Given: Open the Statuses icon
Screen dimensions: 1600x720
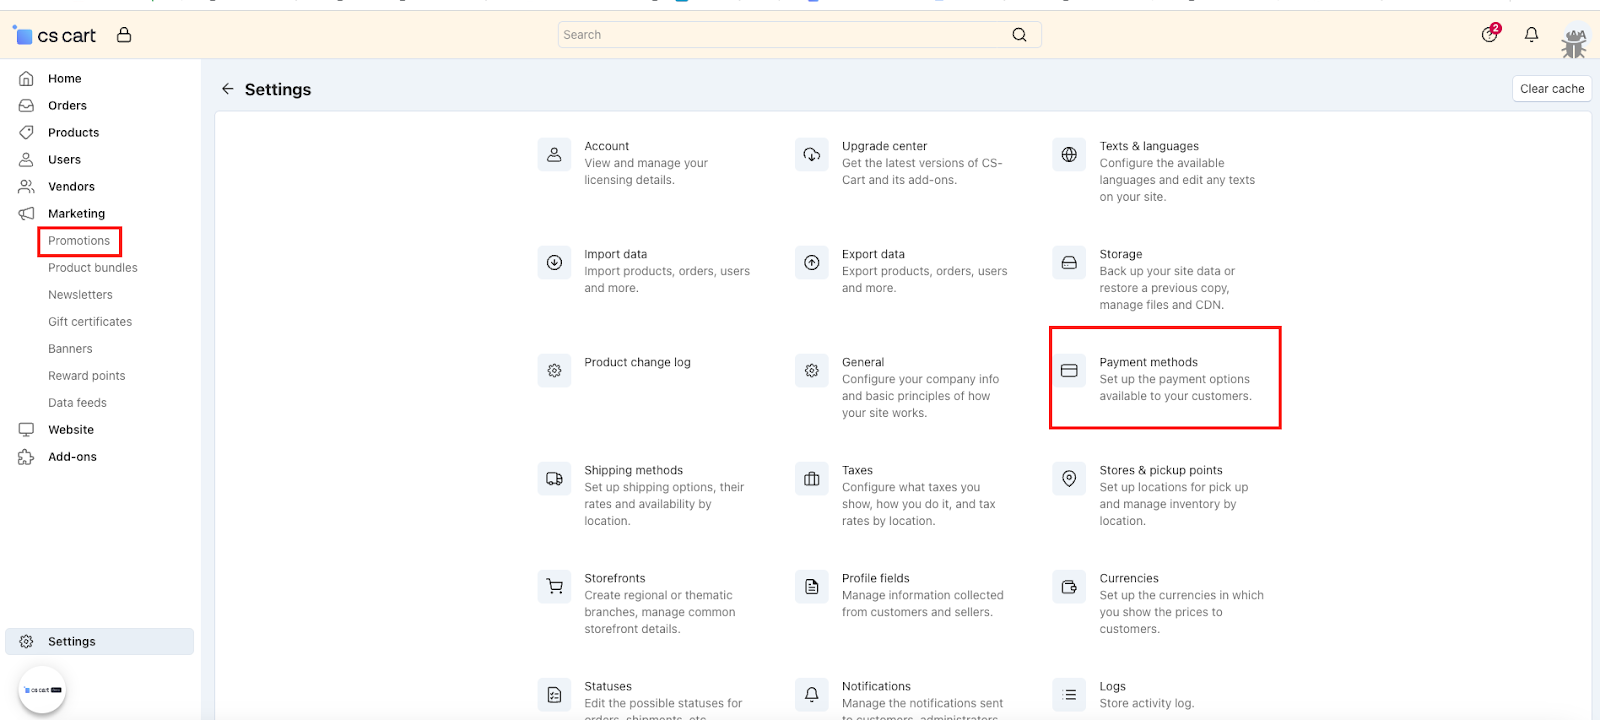Looking at the screenshot, I should [554, 695].
